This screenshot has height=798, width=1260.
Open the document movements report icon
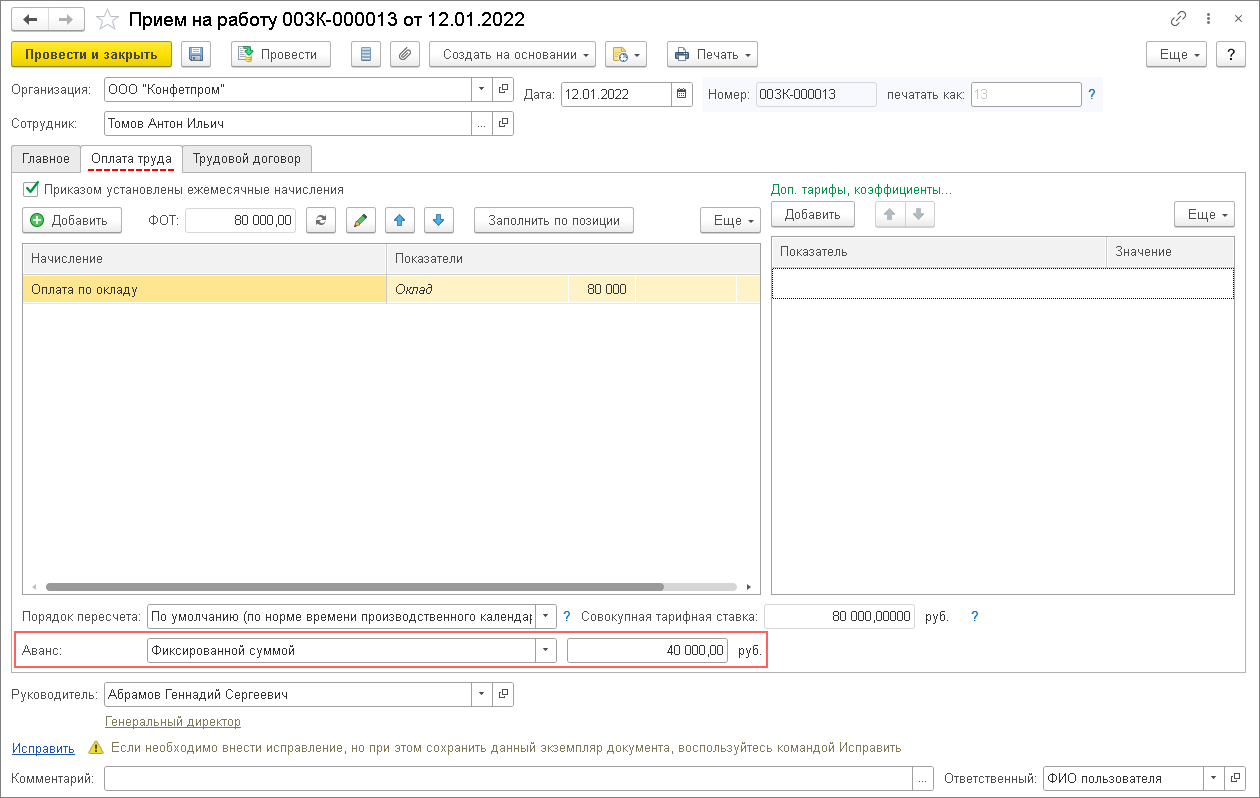click(366, 54)
